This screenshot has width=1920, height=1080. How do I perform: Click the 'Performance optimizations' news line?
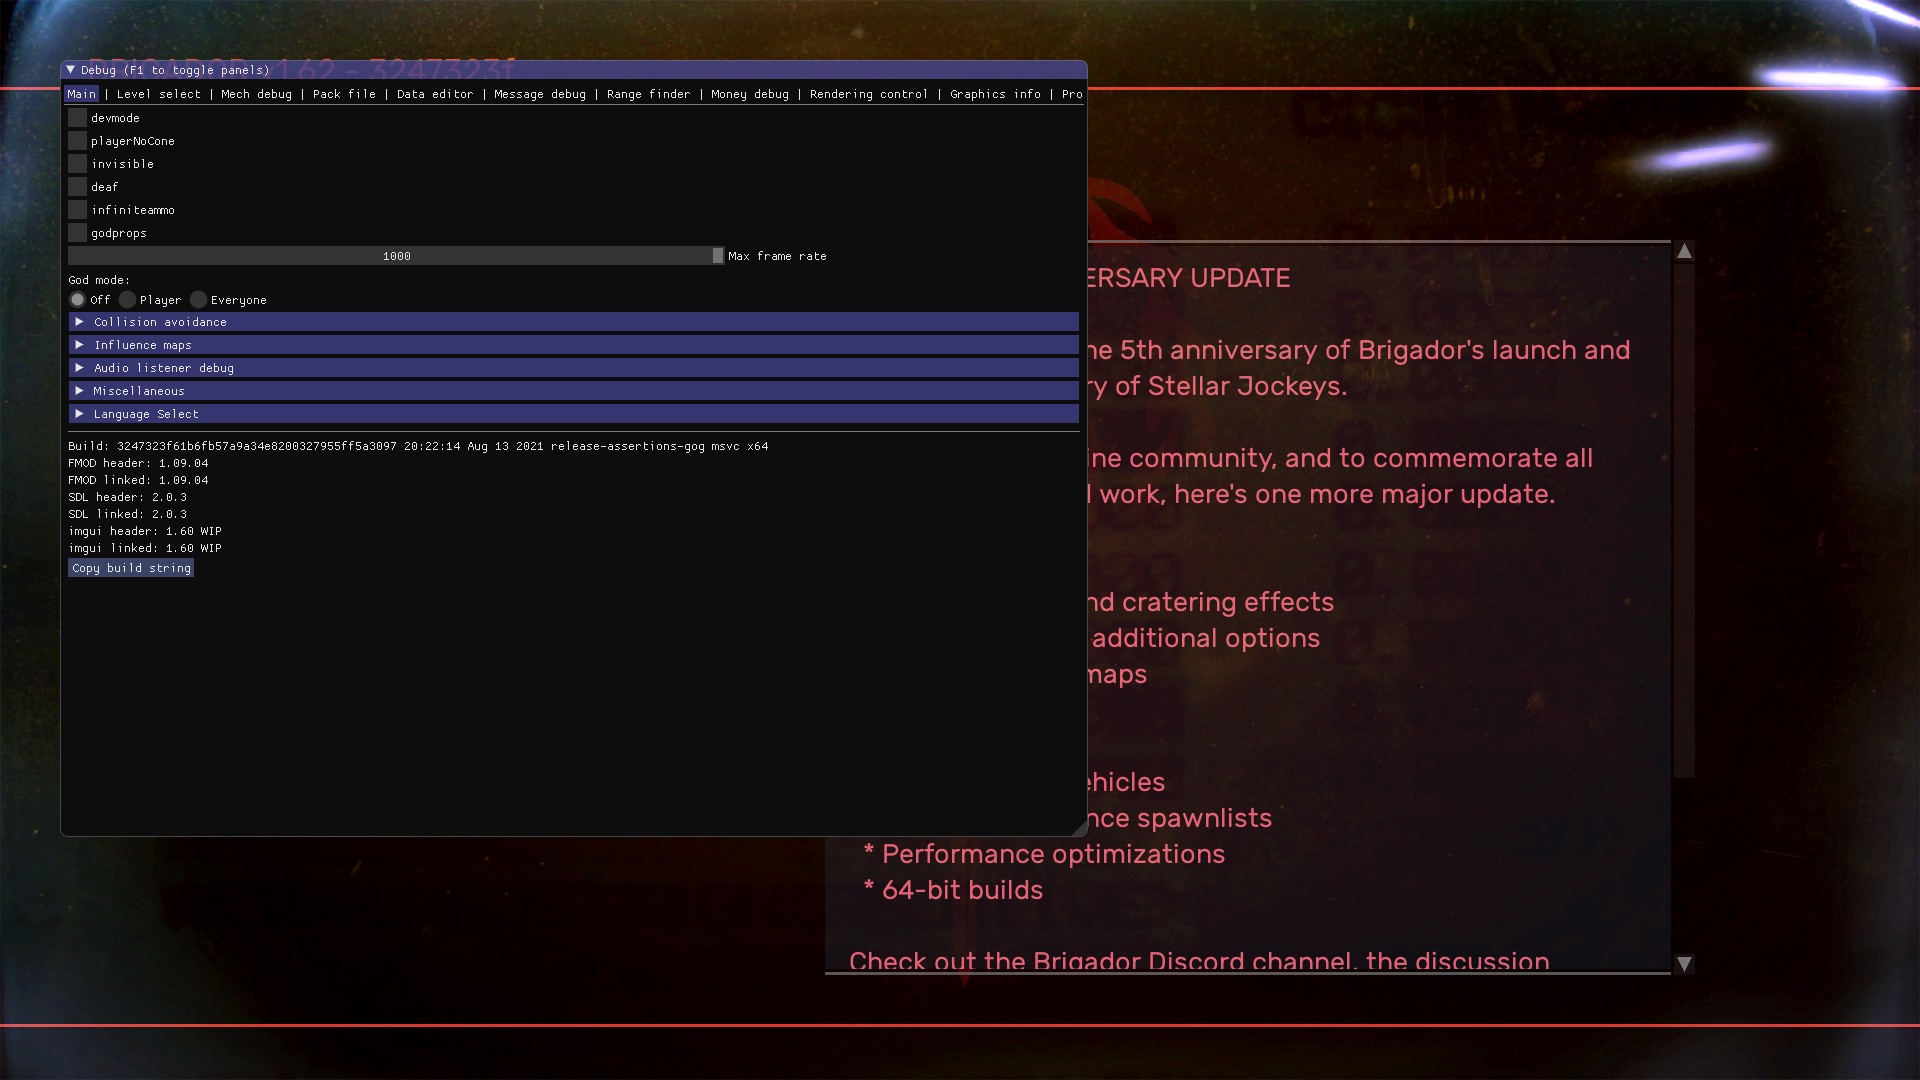(1044, 854)
